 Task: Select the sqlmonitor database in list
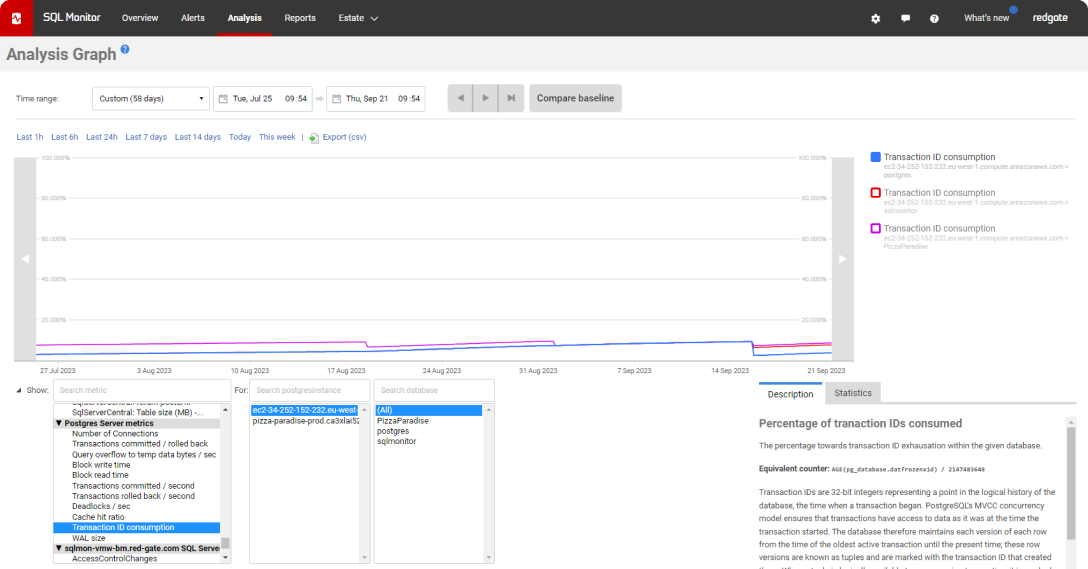(x=396, y=441)
